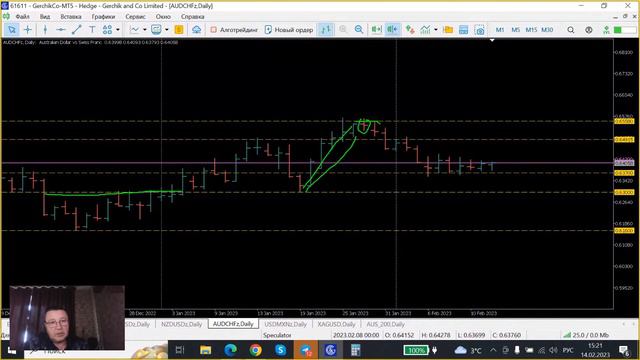This screenshot has width=640, height=360.
Task: Open File Explorer from taskbar
Action: 205,350
